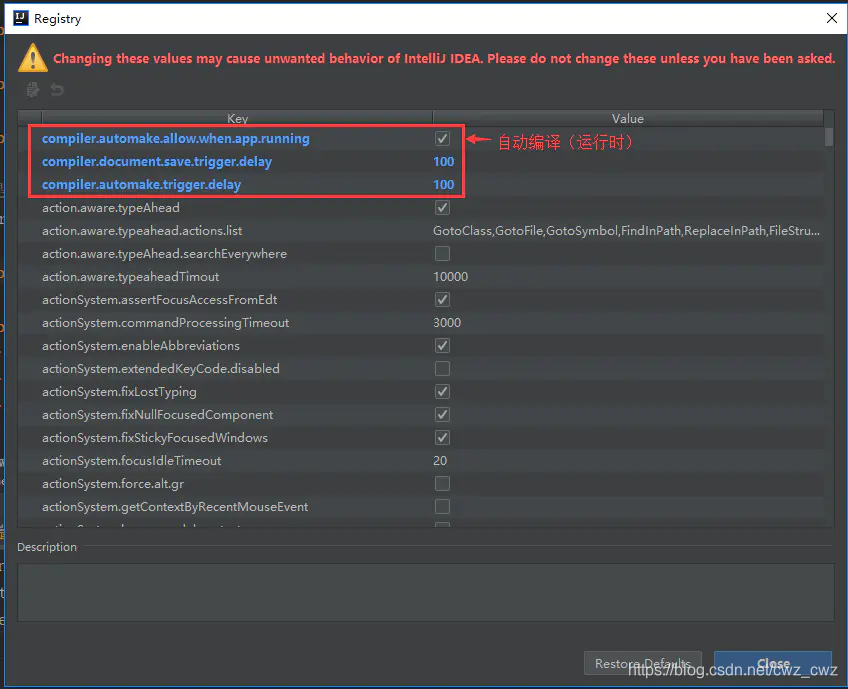The height and width of the screenshot is (689, 848).
Task: Select the compiler.document.save.trigger.delay key
Action: 157,162
